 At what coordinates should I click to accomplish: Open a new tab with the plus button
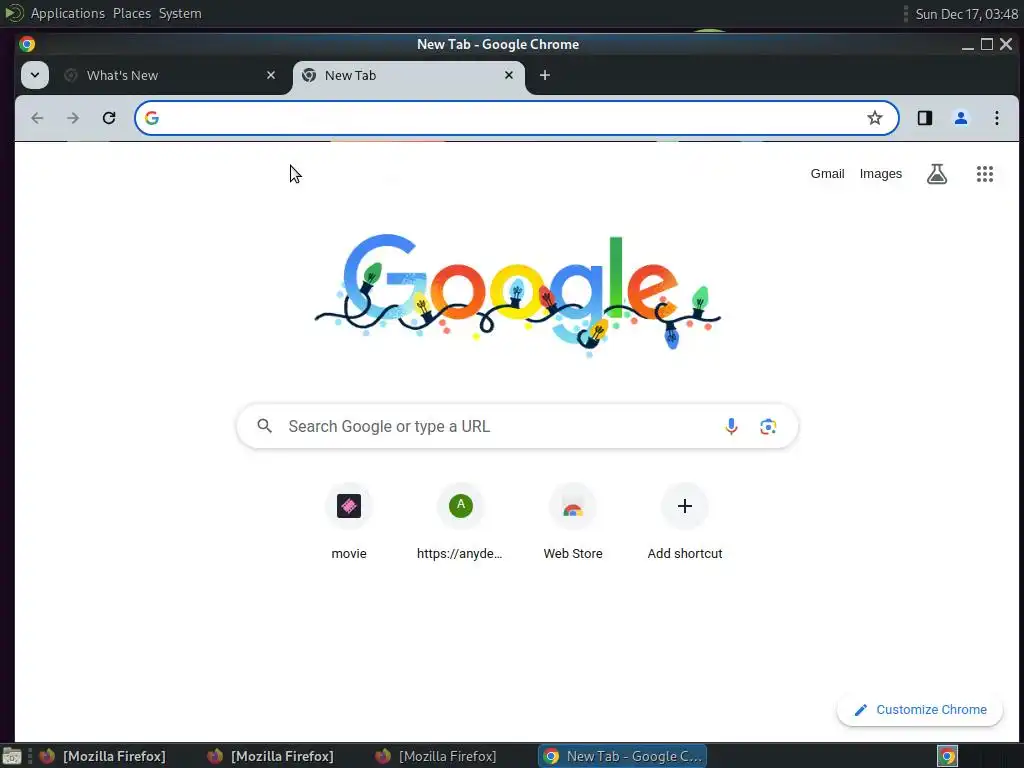545,75
